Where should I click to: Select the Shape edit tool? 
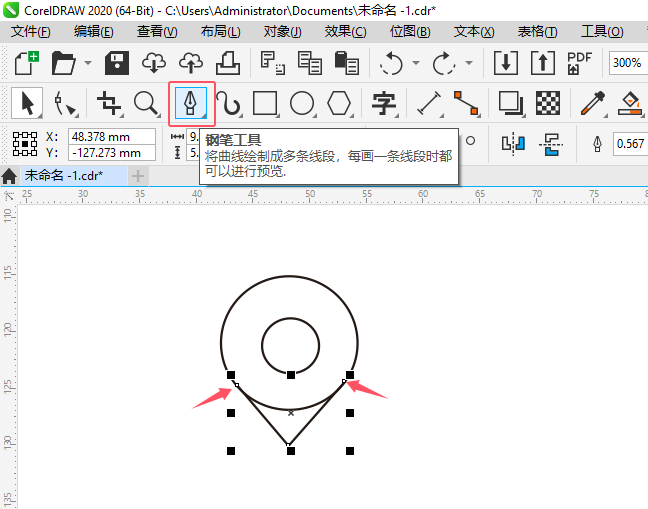pos(65,103)
